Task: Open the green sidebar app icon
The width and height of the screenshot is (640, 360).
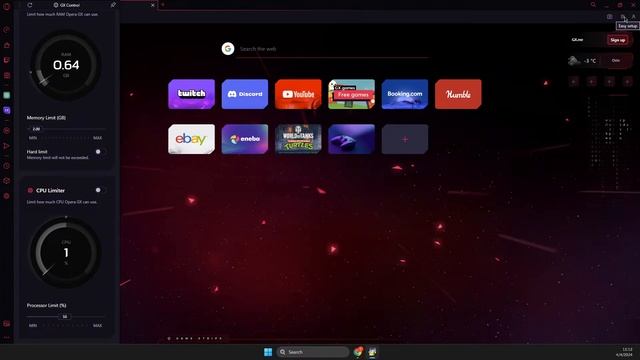Action: click(7, 95)
